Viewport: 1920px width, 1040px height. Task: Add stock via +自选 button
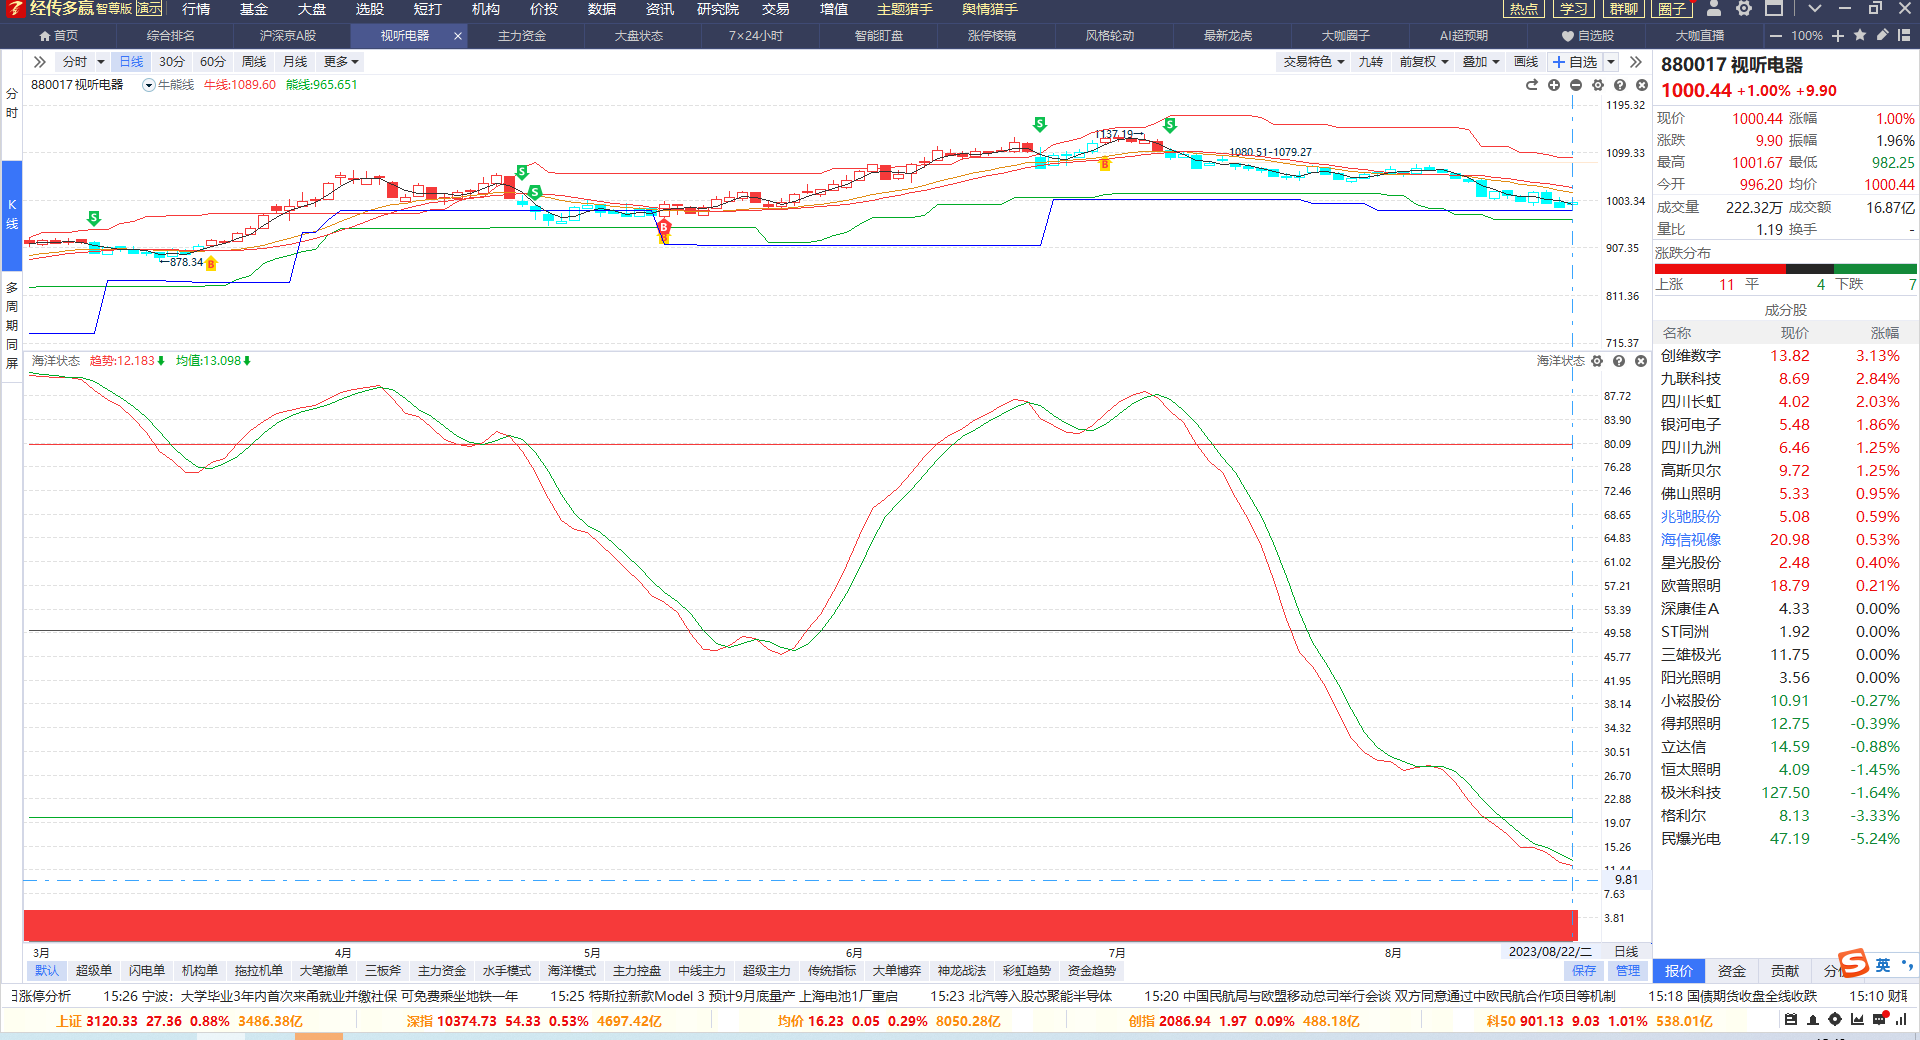pos(1575,62)
